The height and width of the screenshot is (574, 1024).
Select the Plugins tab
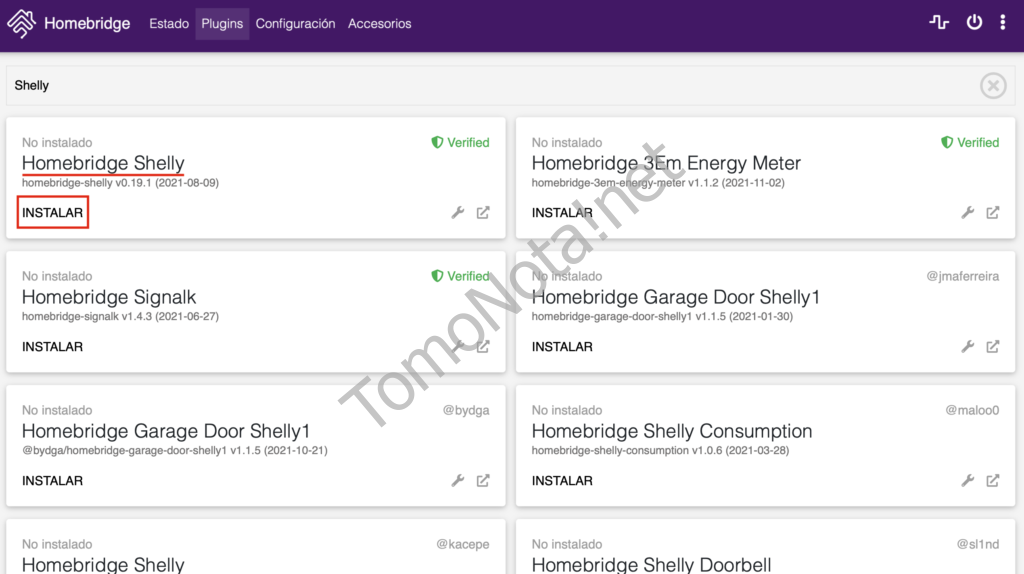(x=222, y=24)
